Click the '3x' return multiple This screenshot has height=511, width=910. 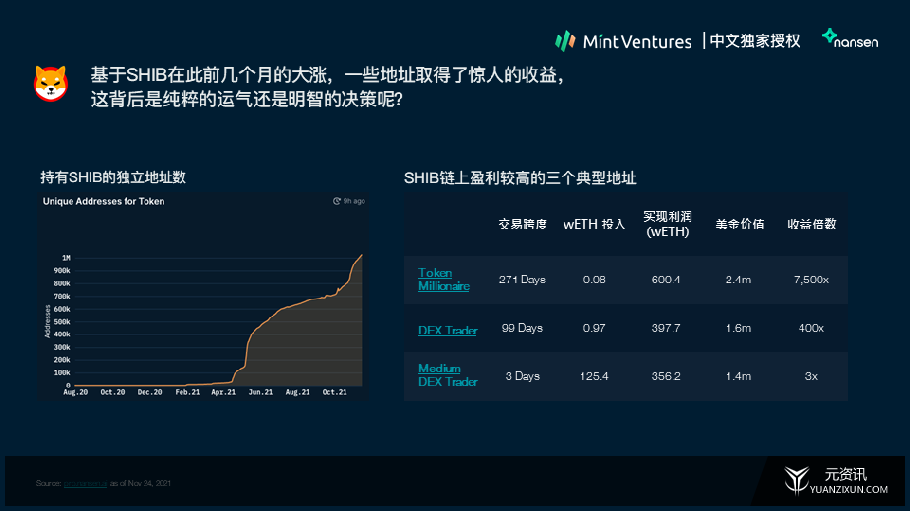point(811,376)
